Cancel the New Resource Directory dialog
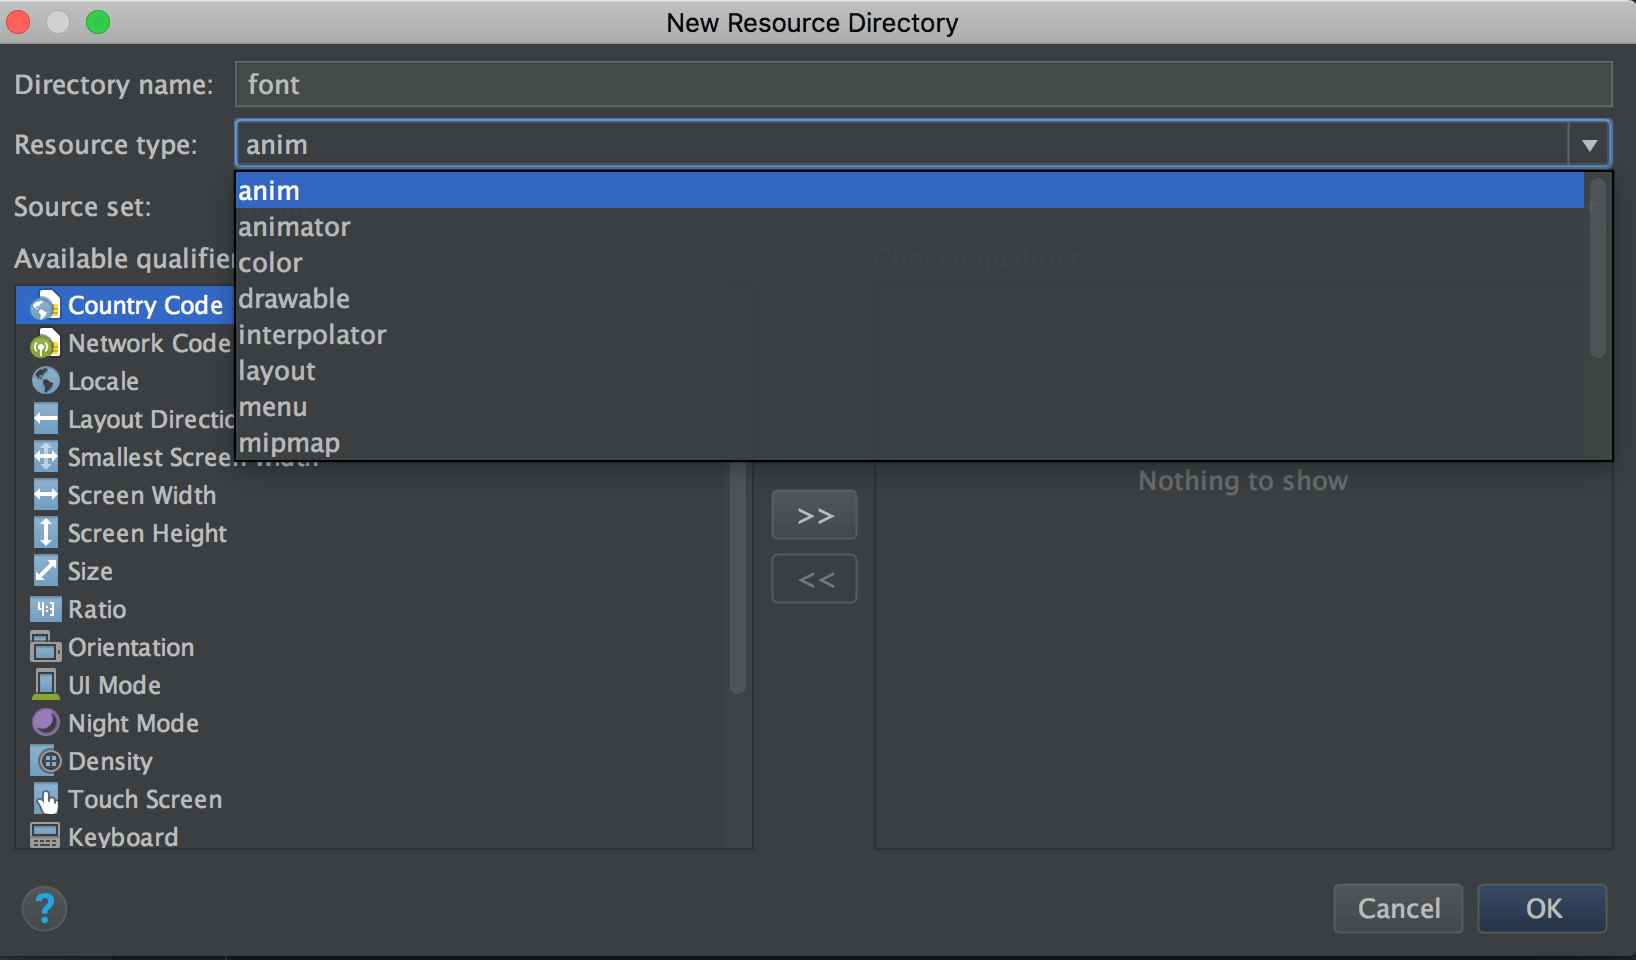Image resolution: width=1636 pixels, height=960 pixels. pyautogui.click(x=1397, y=908)
